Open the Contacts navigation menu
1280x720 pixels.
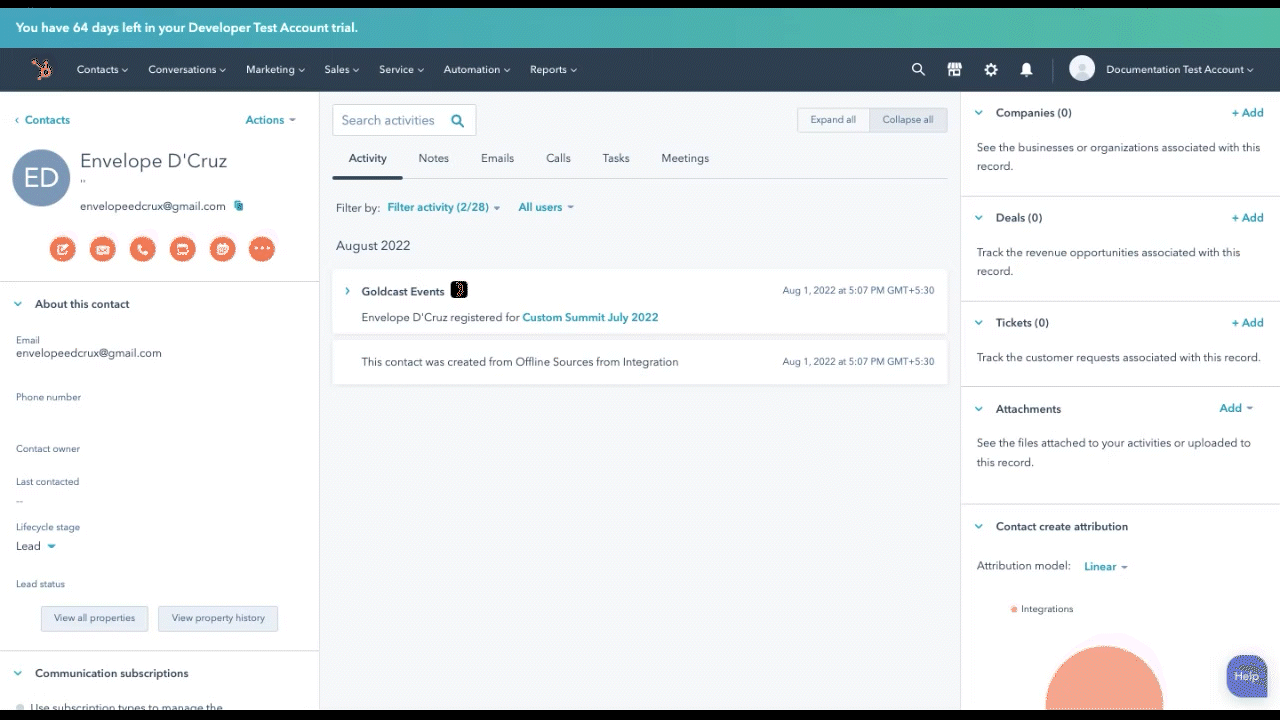tap(103, 69)
